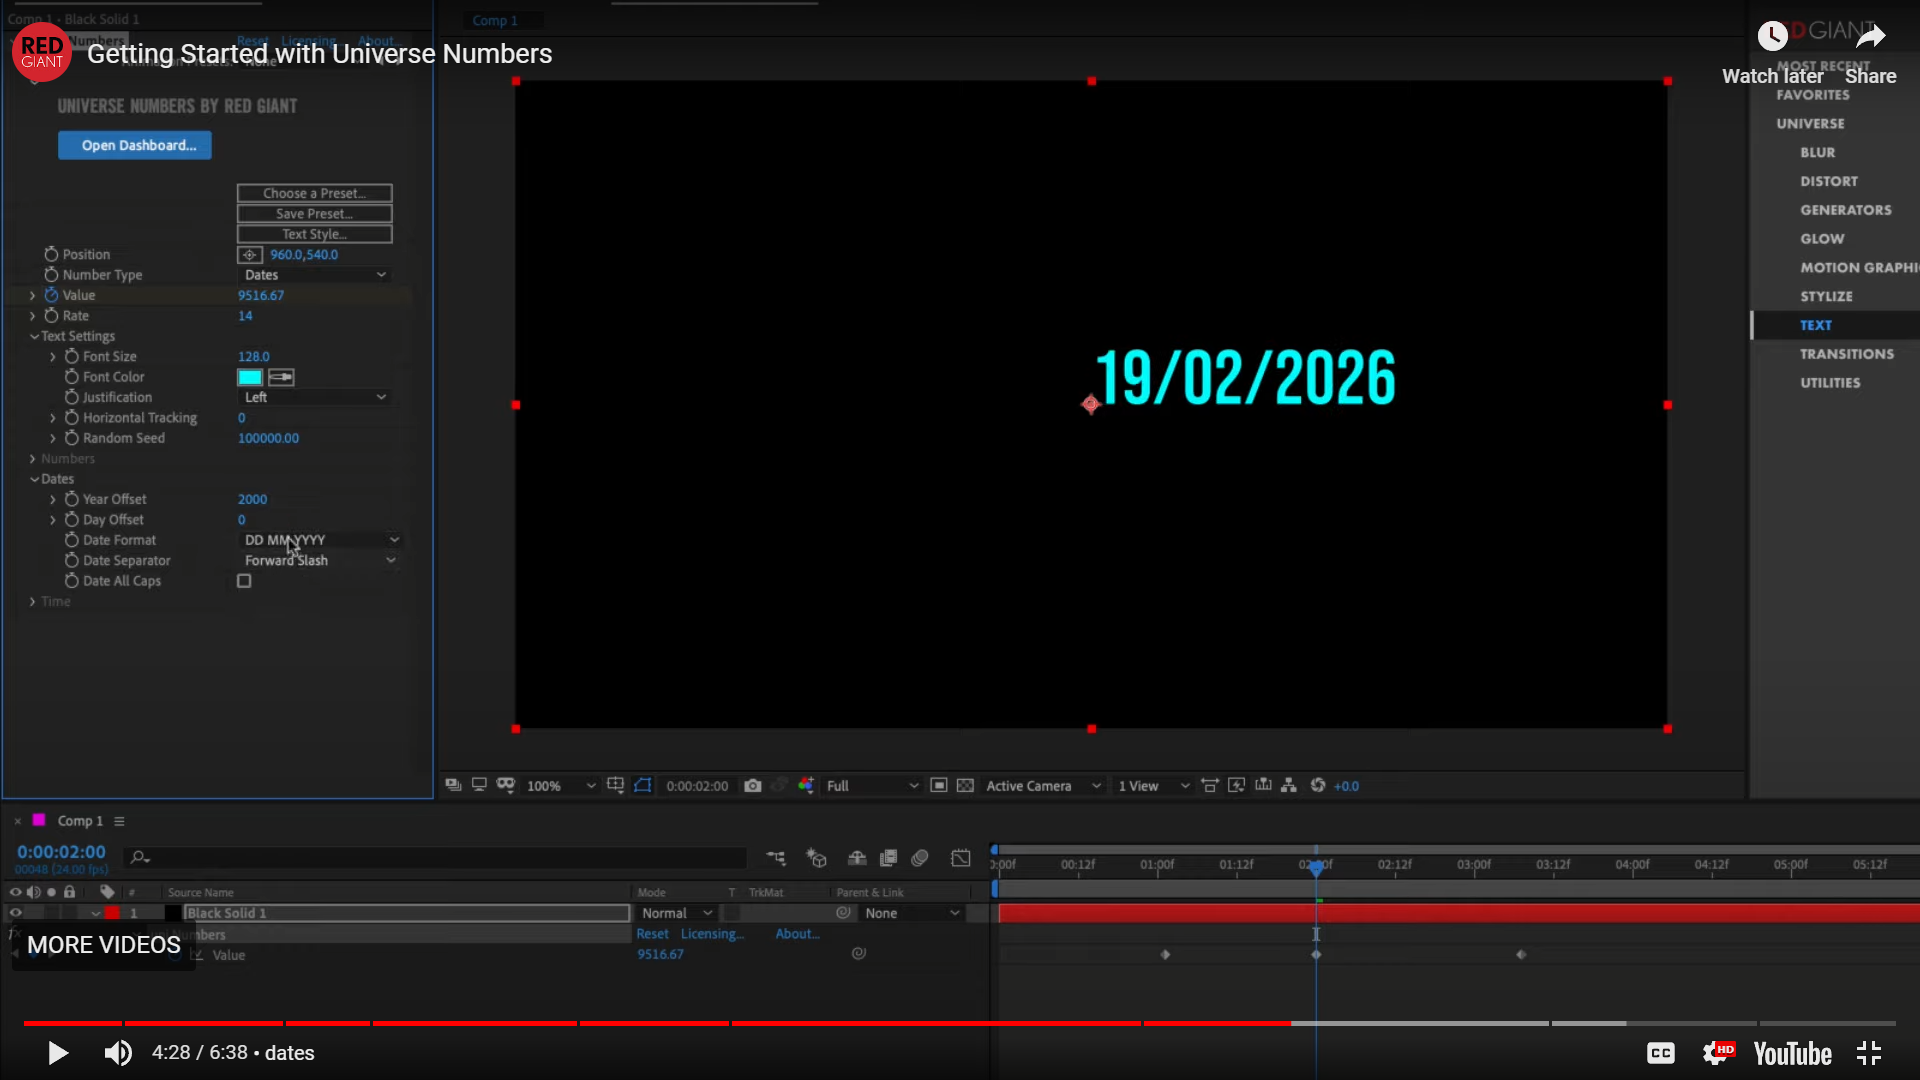Viewport: 1920px width, 1080px height.
Task: Click the Font Color eyedropper icon
Action: [x=281, y=377]
